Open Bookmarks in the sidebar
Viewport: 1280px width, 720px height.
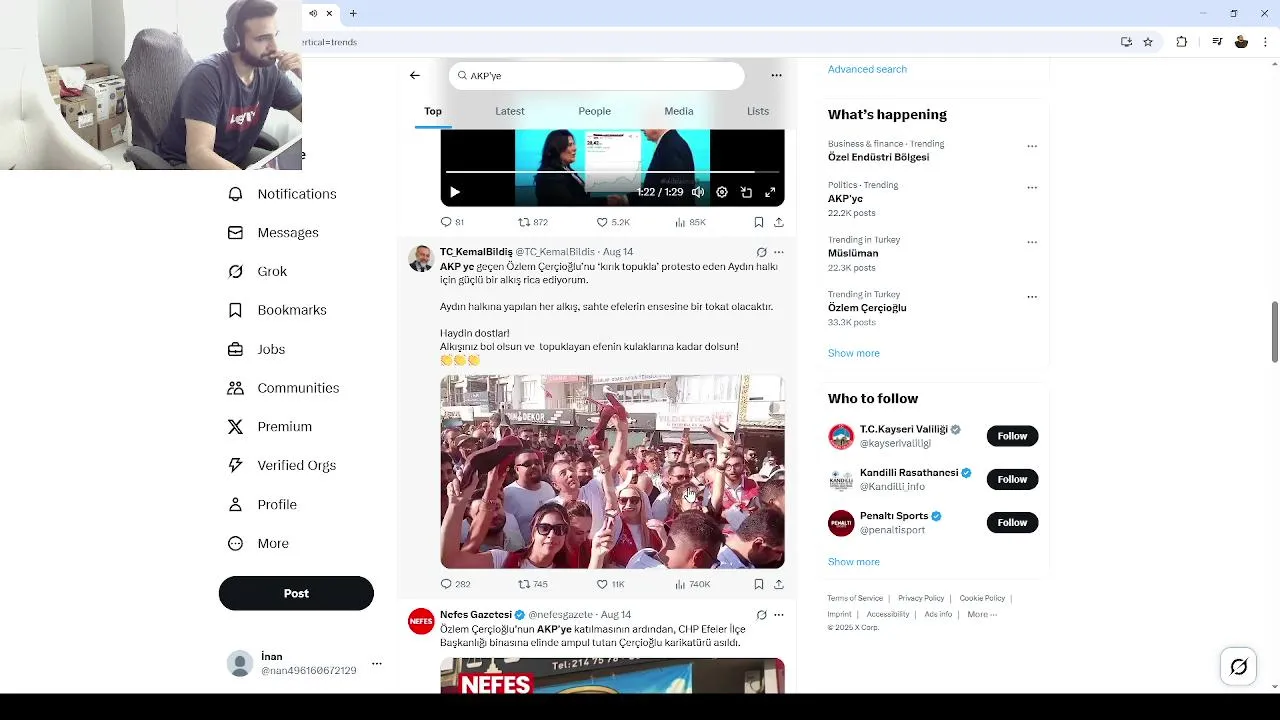click(x=278, y=310)
